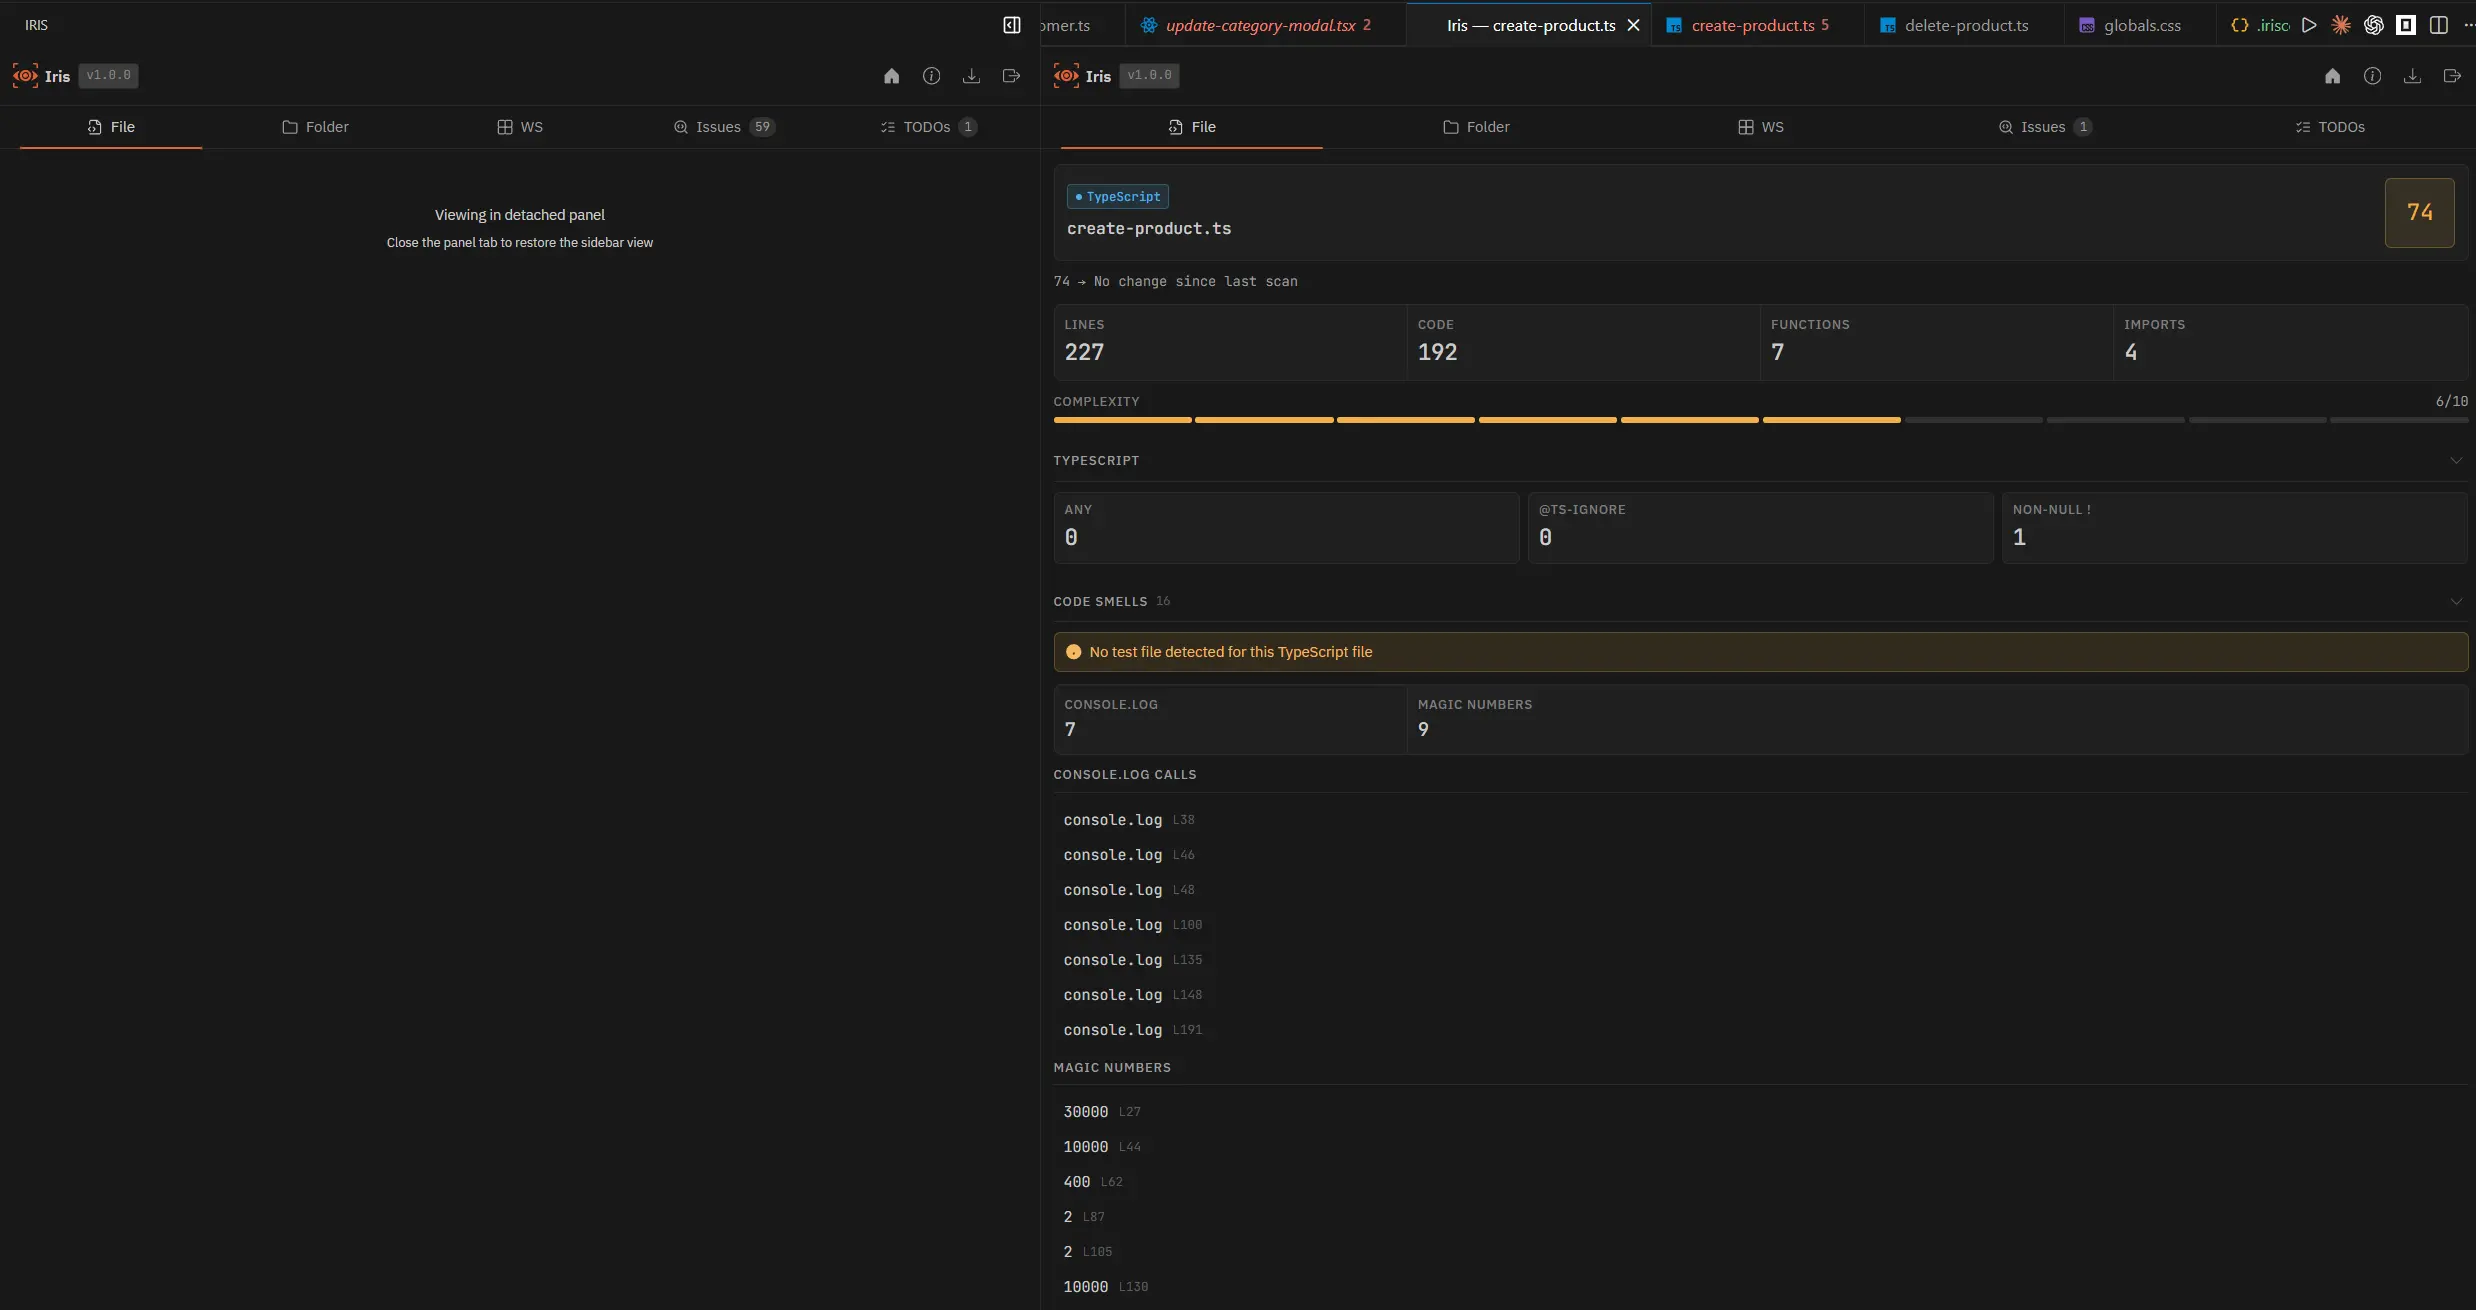Go to console.log at L46
2476x1310 pixels.
click(1129, 855)
